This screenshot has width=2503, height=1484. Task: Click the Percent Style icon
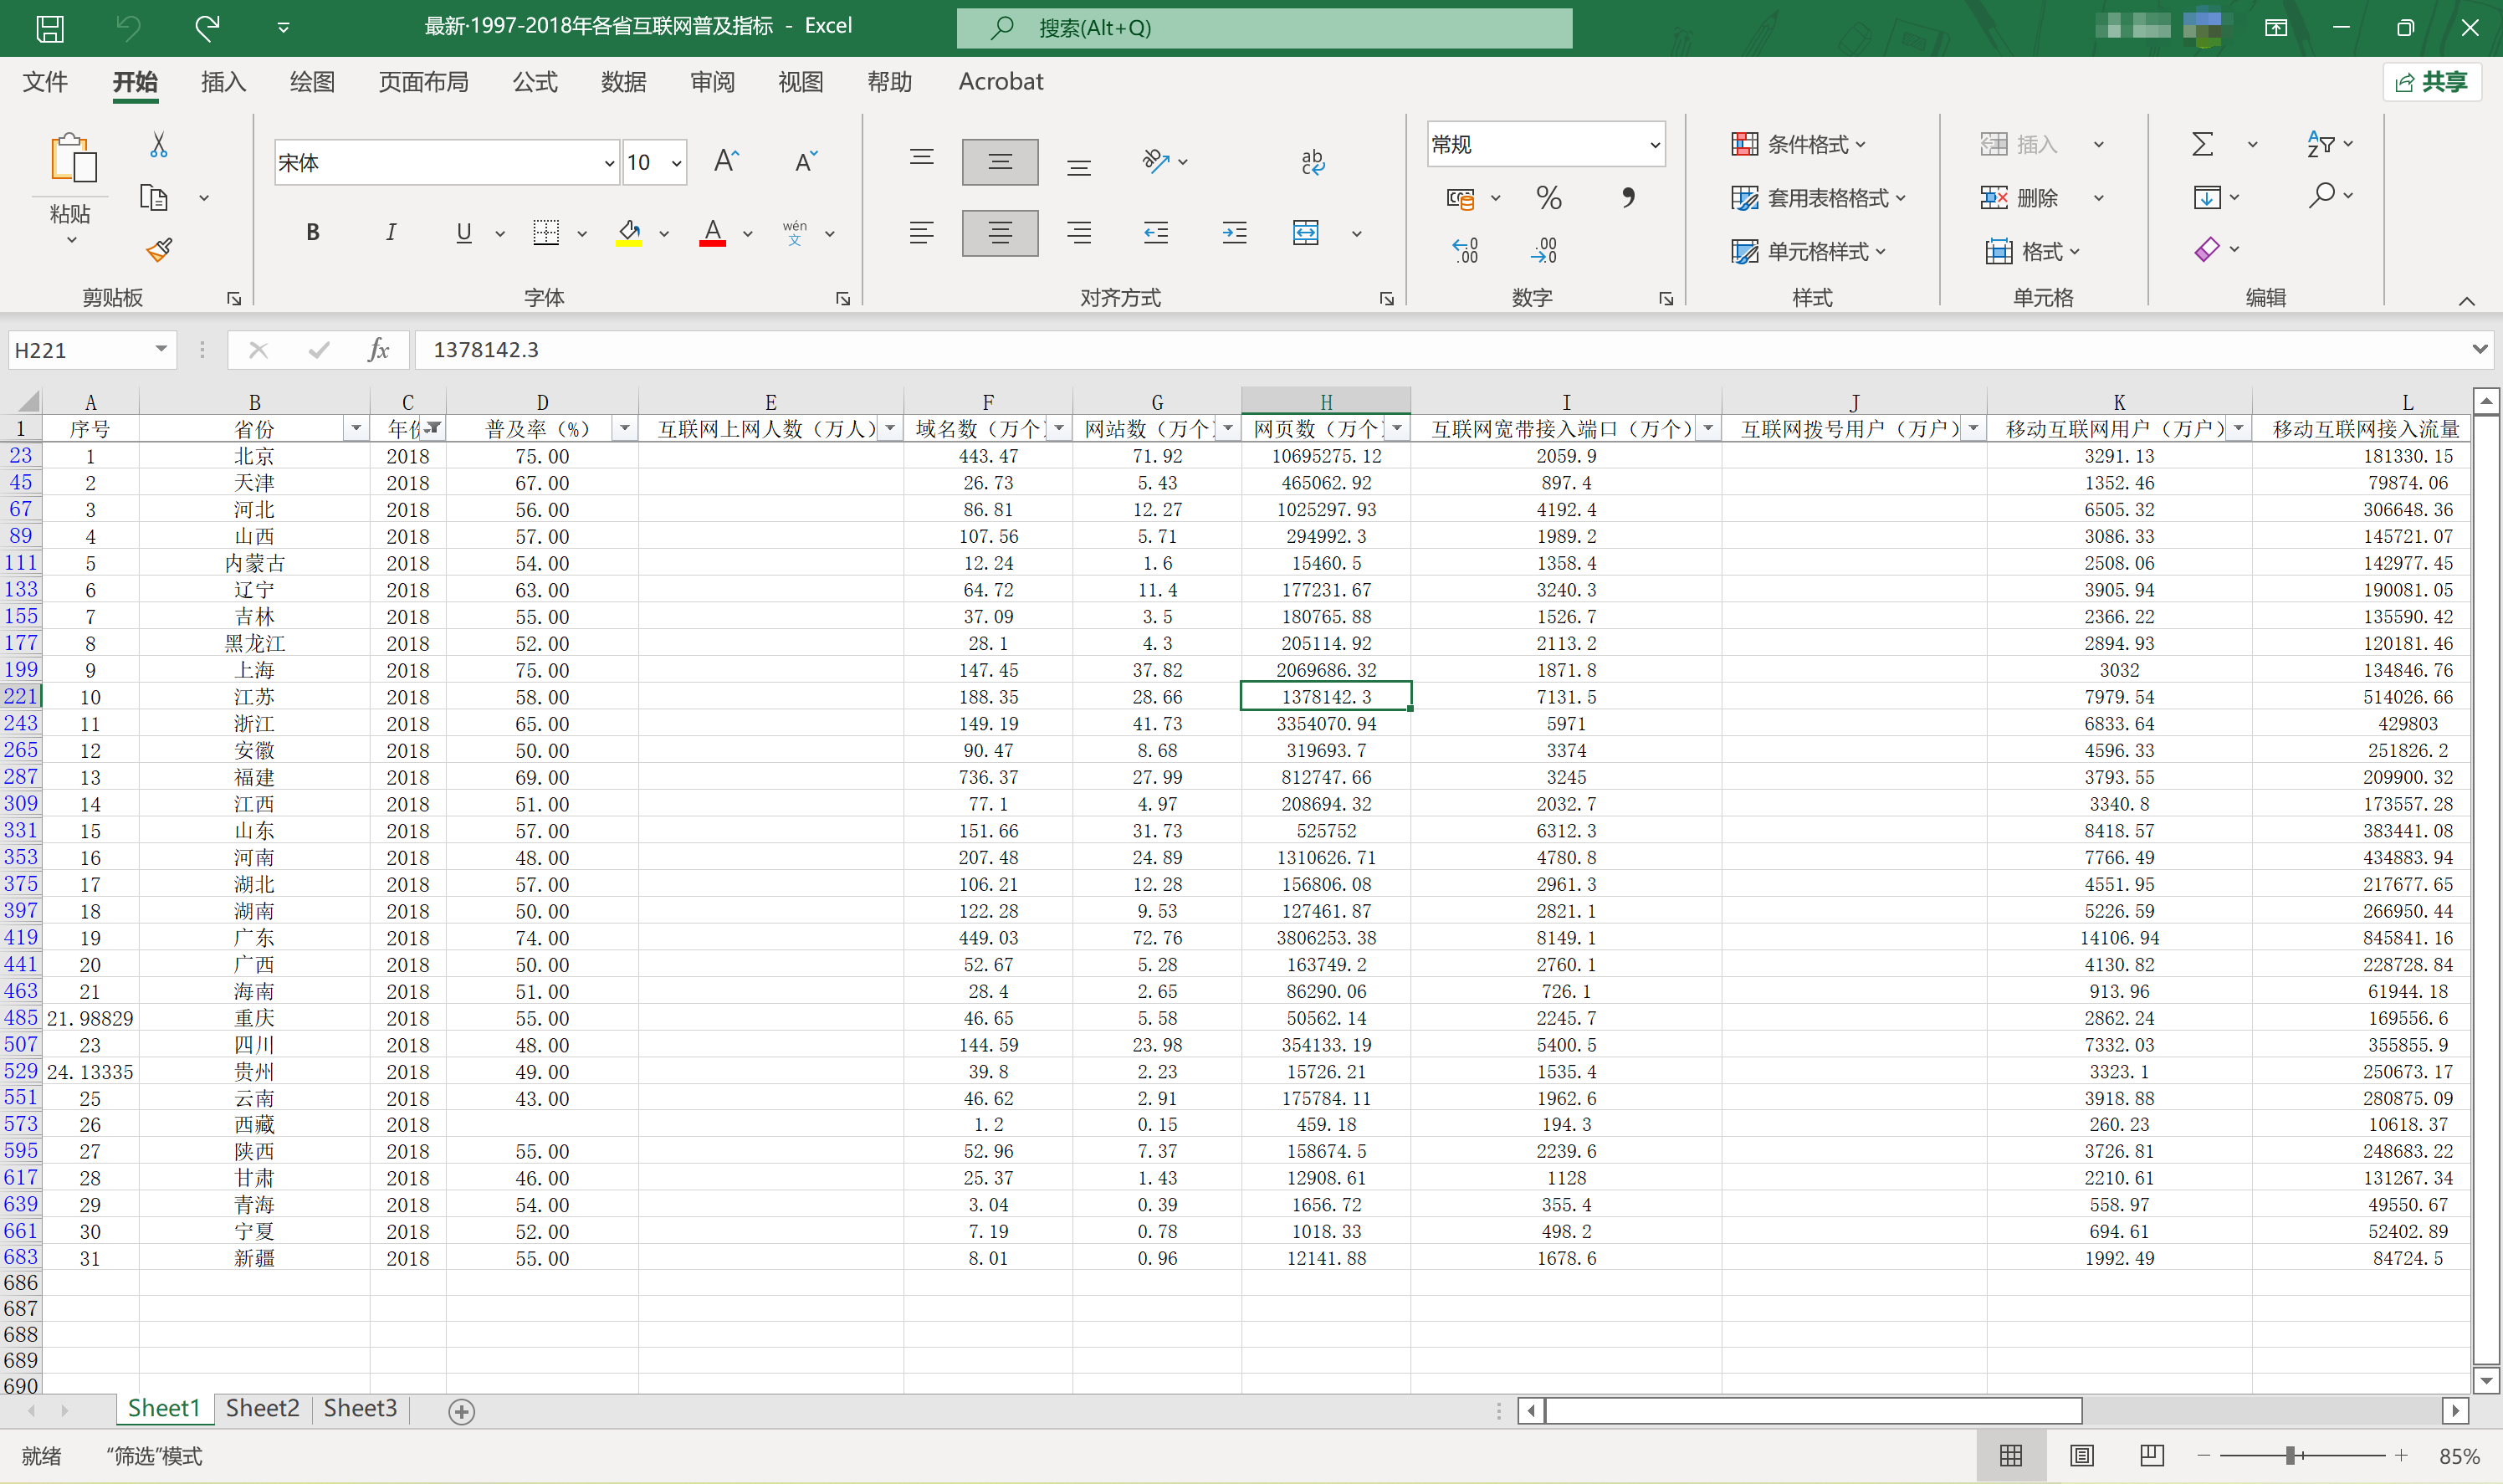(1548, 198)
